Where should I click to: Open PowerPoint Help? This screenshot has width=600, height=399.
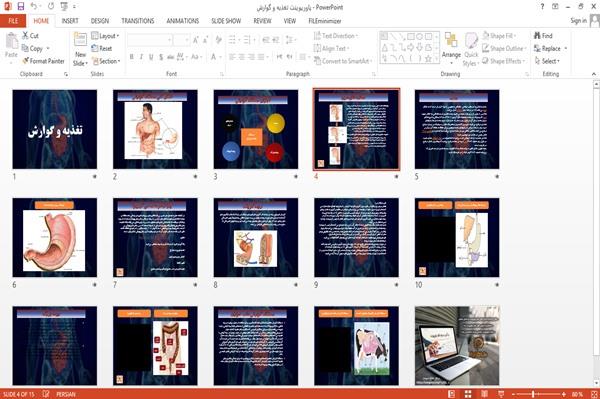tap(542, 7)
